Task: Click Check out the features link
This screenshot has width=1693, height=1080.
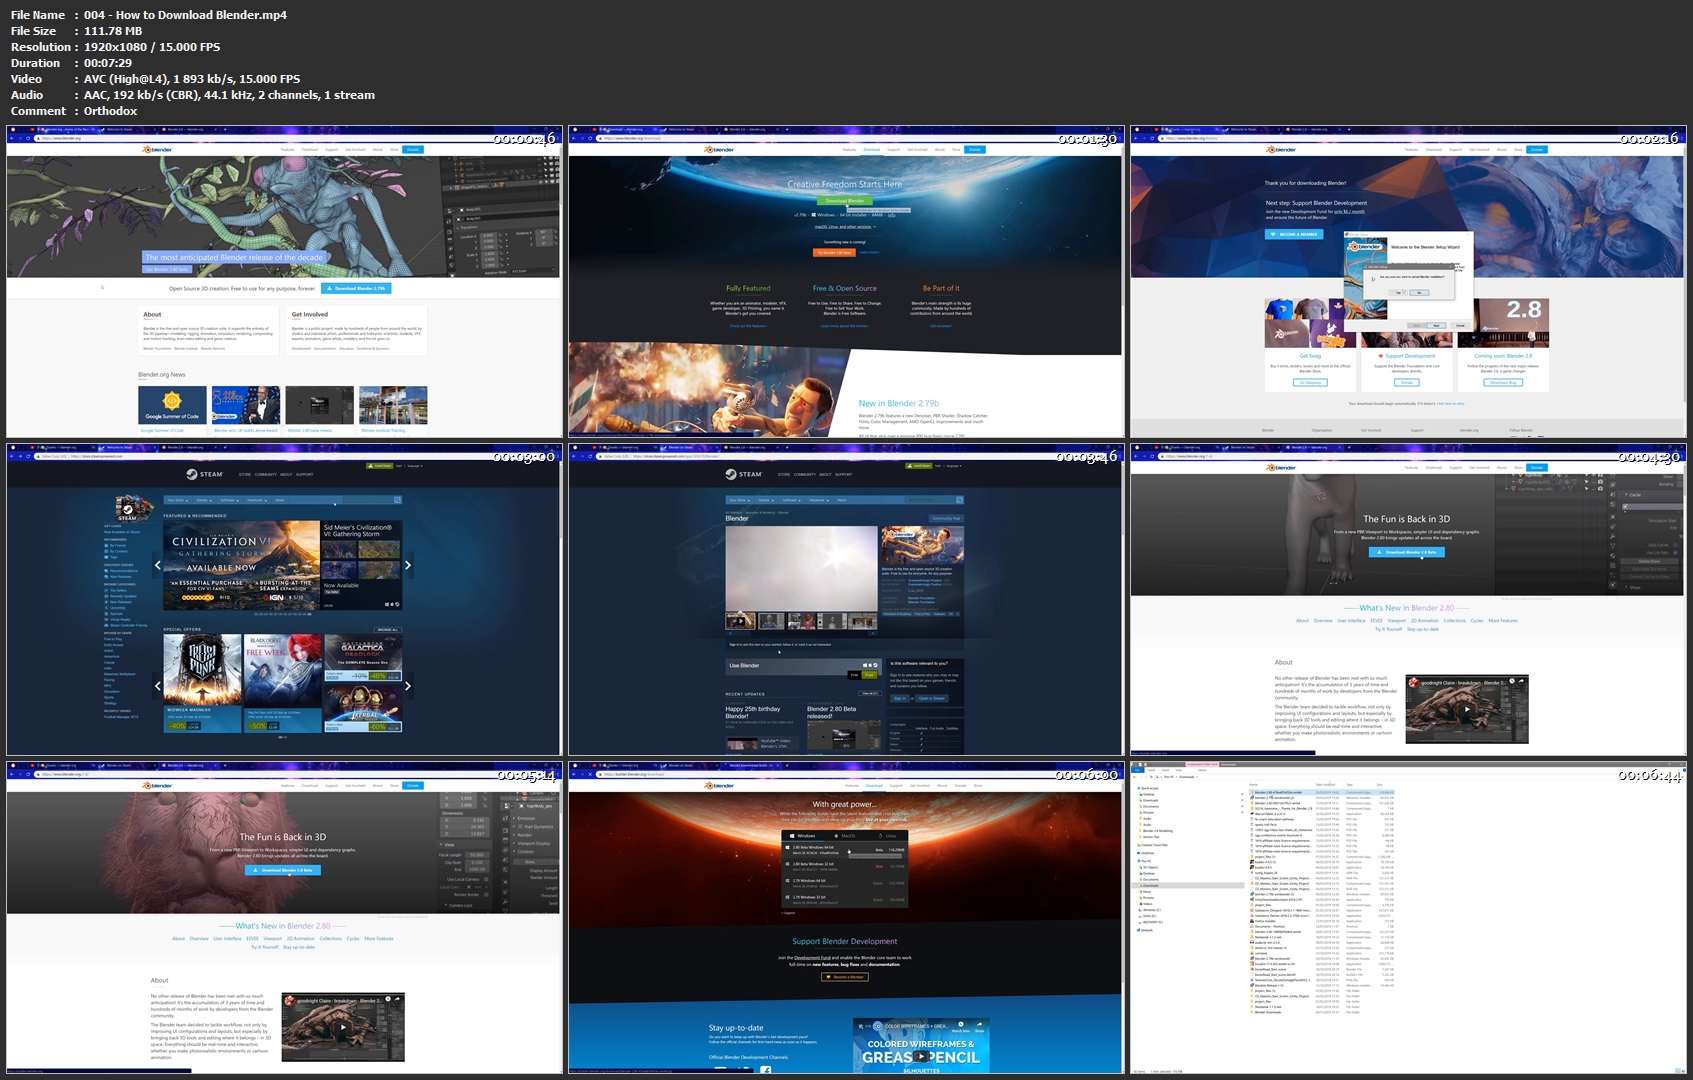Action: click(x=748, y=326)
